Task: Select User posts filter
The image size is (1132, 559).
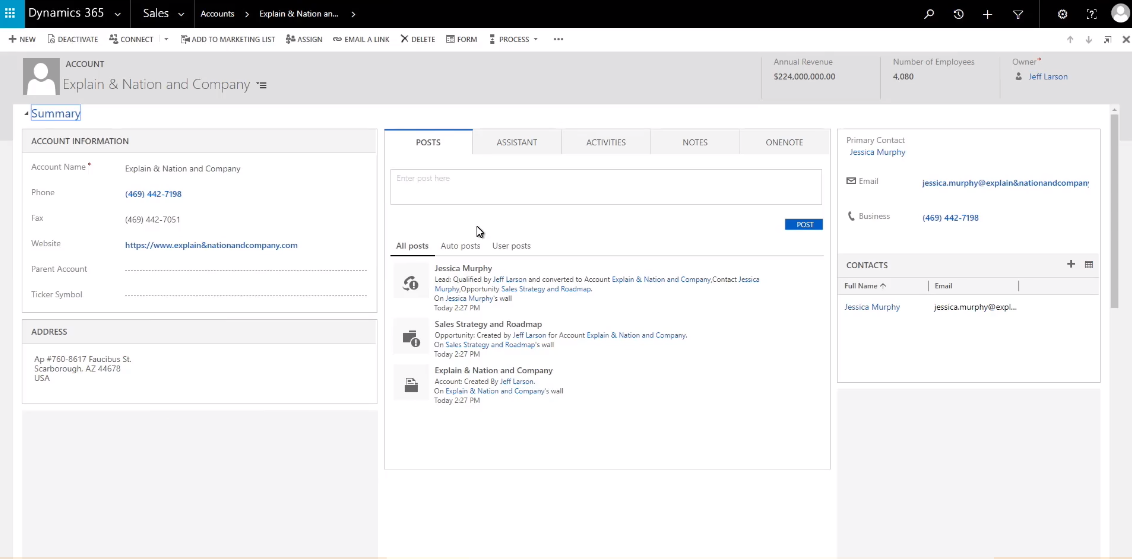Action: coord(511,246)
